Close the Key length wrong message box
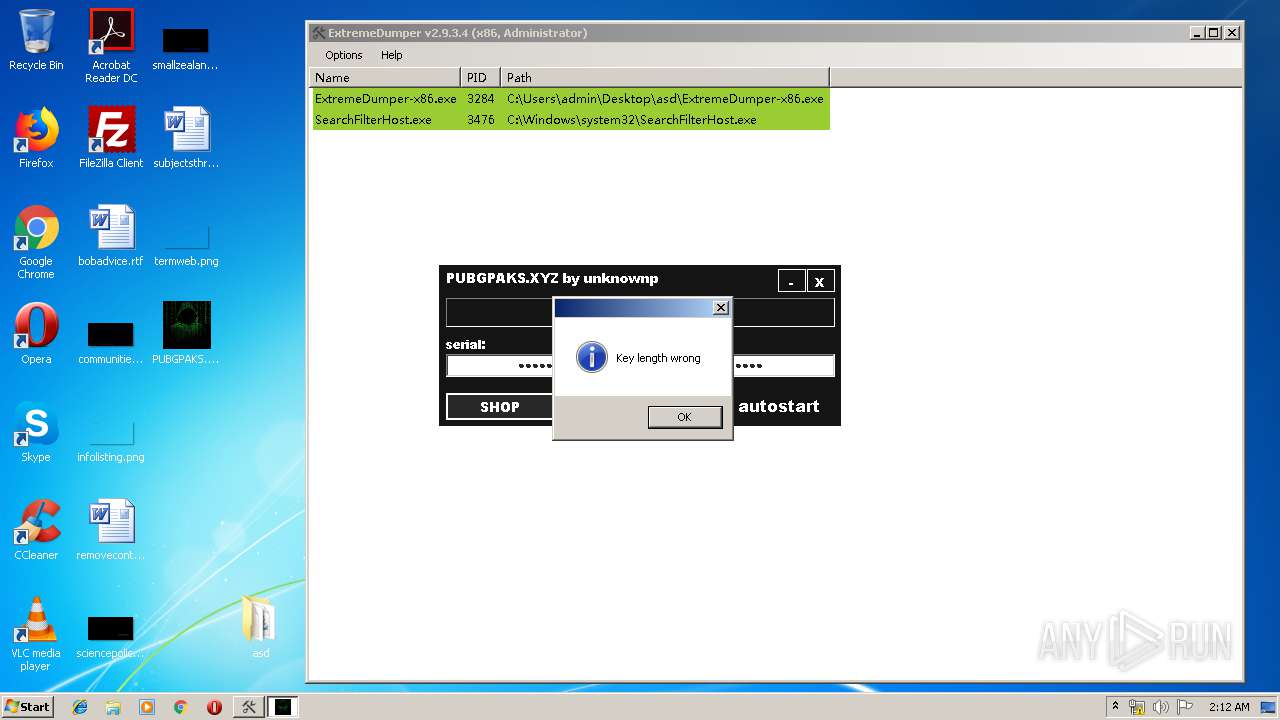Image resolution: width=1280 pixels, height=720 pixels. point(720,308)
